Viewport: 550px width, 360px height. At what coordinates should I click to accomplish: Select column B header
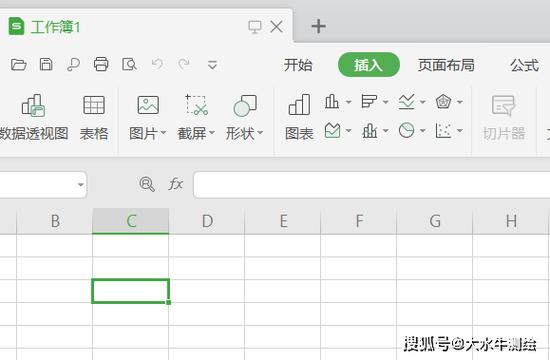tap(55, 221)
